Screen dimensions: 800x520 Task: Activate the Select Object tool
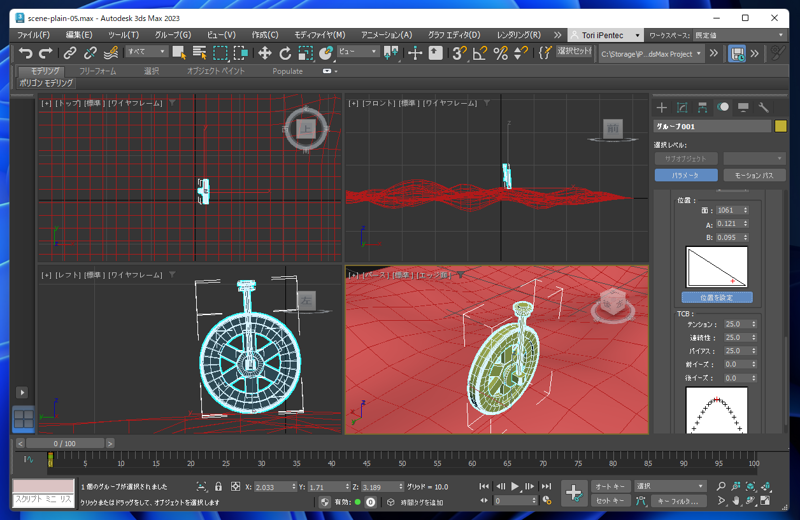click(x=179, y=53)
